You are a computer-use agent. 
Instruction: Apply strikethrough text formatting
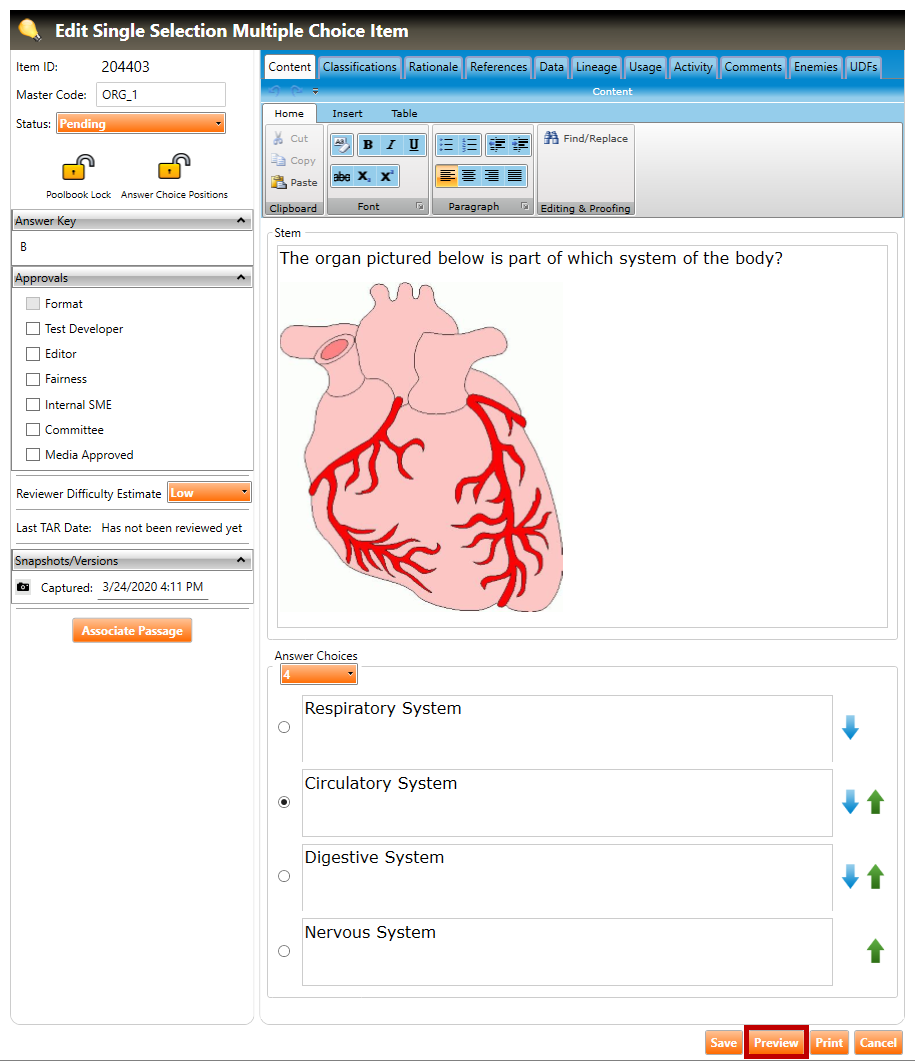pos(342,176)
